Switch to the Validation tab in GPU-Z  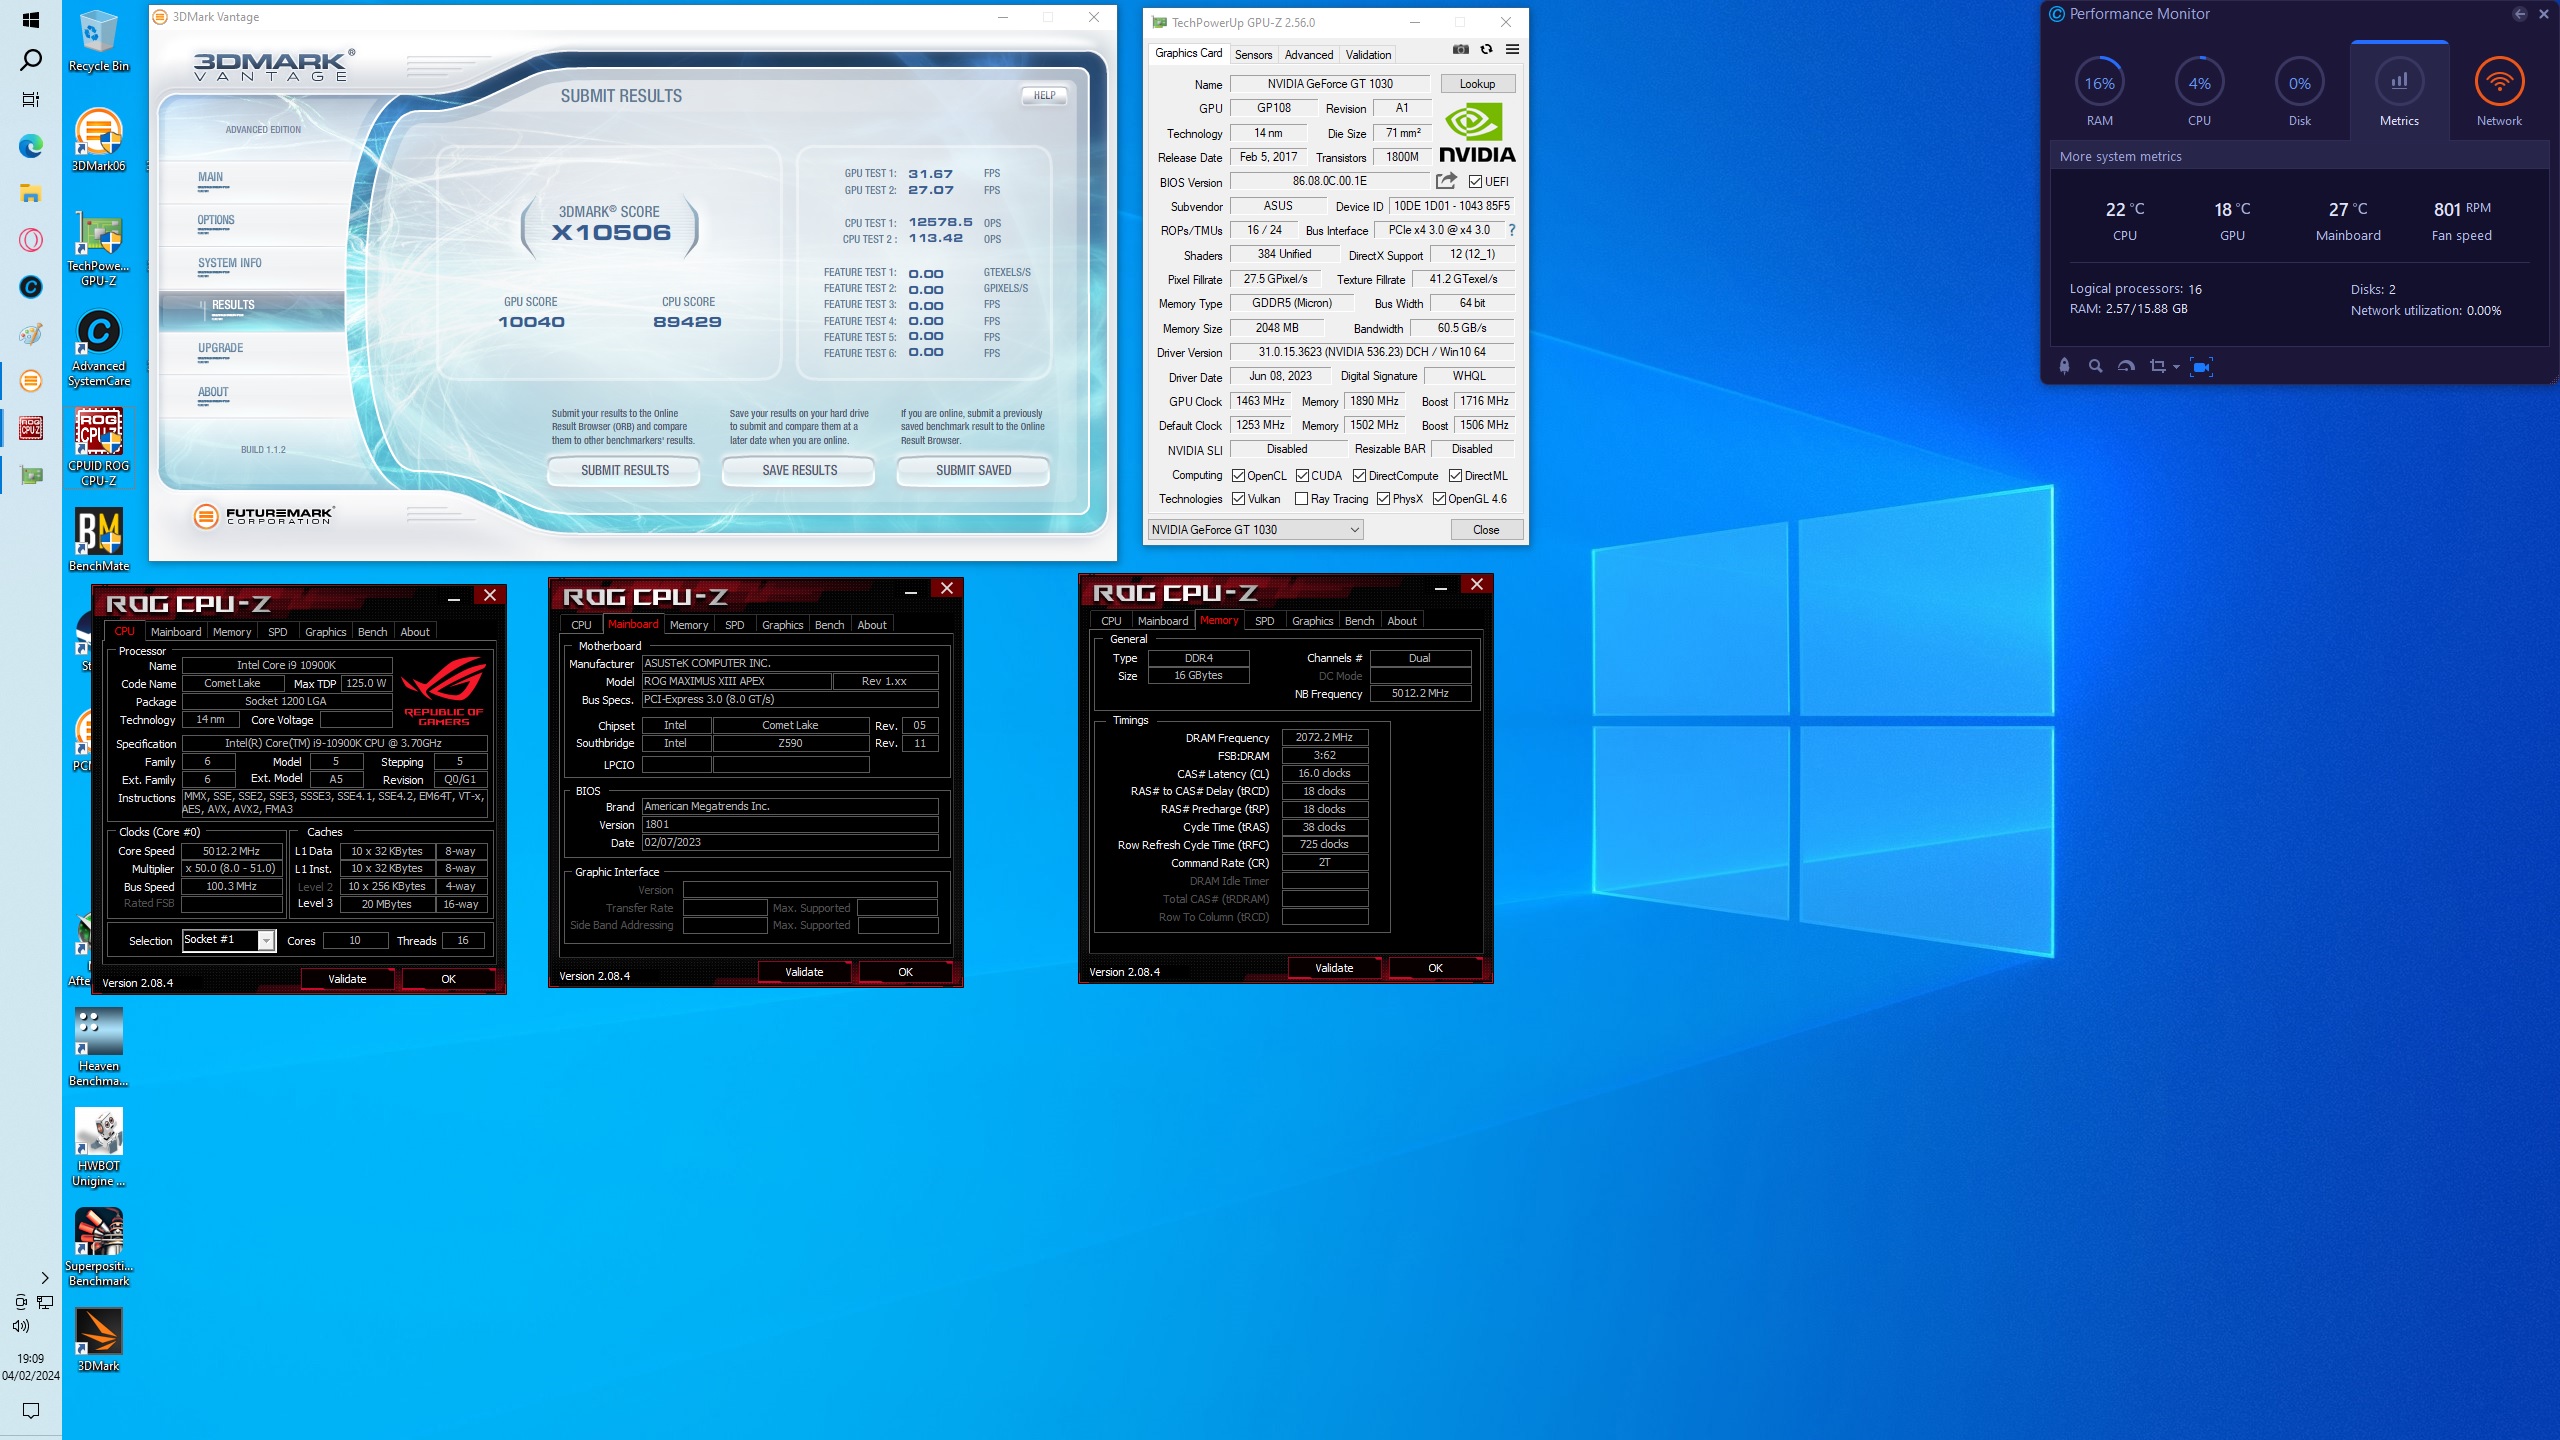(1368, 55)
